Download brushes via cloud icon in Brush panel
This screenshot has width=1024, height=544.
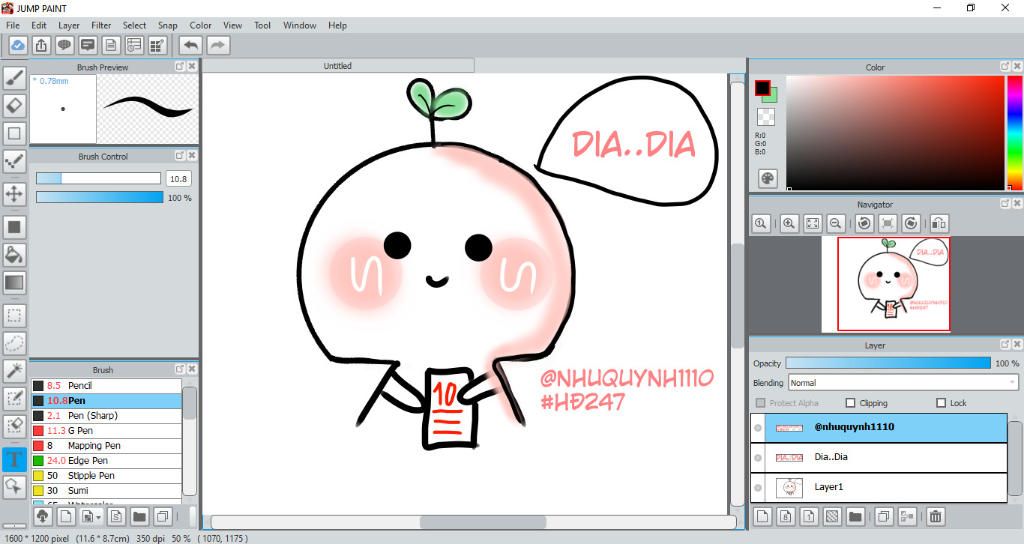tap(42, 517)
